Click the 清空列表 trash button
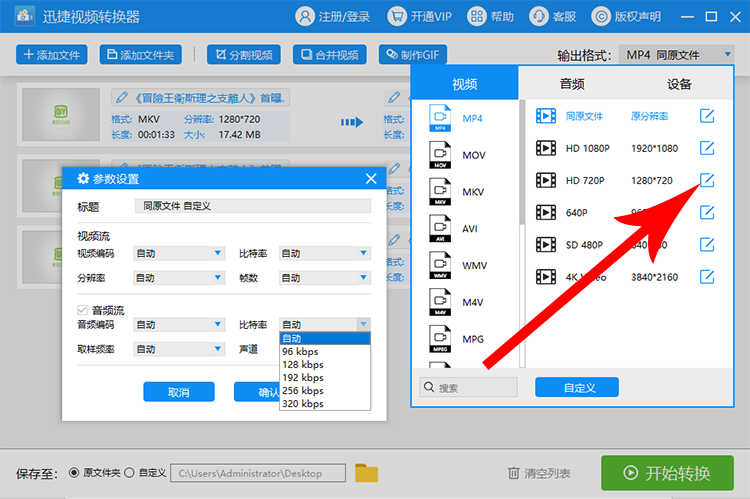This screenshot has height=499, width=750. [x=539, y=473]
